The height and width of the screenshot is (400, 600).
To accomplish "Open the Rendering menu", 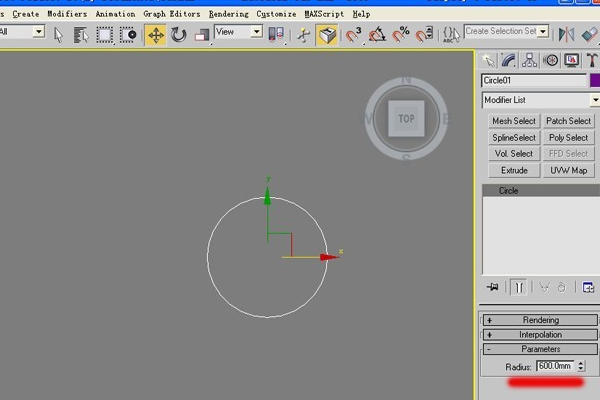I will click(228, 14).
